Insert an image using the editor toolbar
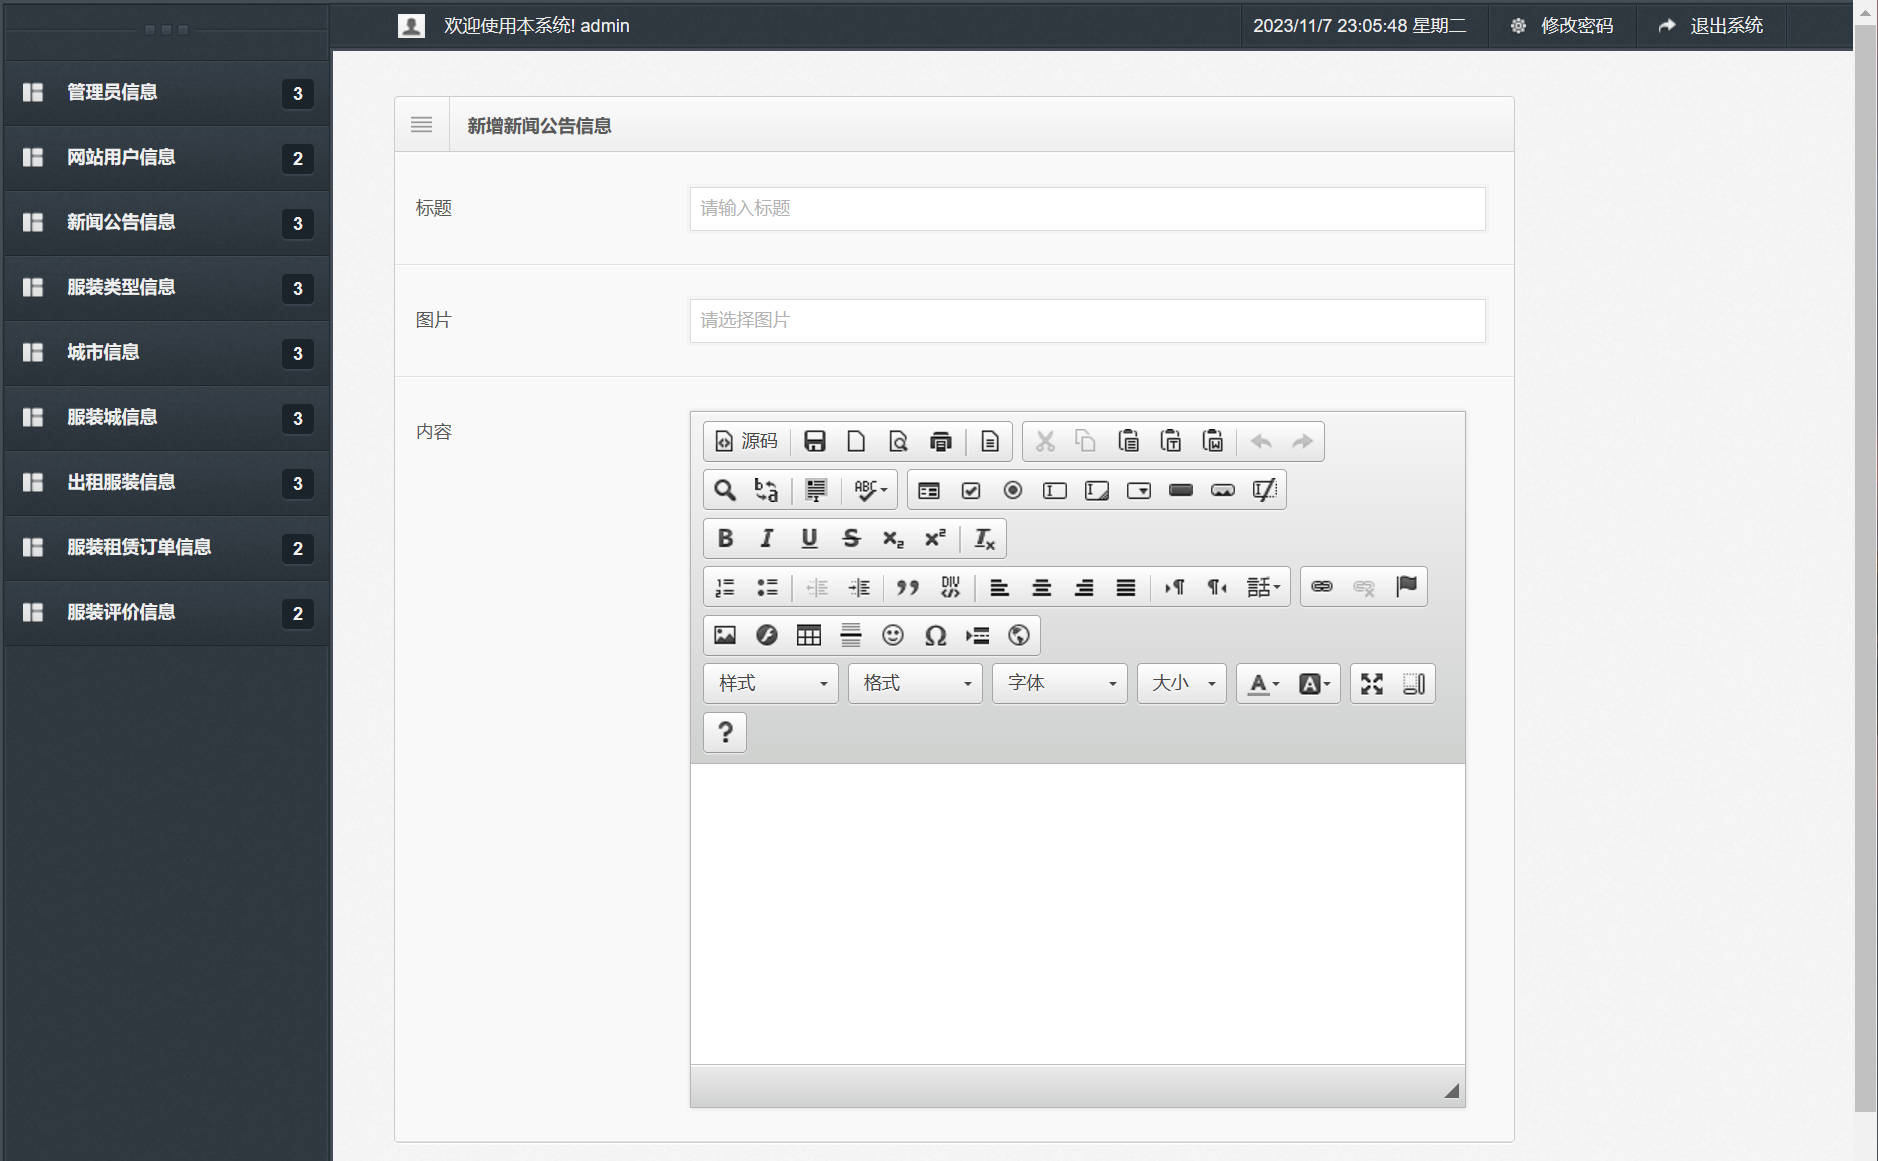1878x1161 pixels. tap(725, 635)
